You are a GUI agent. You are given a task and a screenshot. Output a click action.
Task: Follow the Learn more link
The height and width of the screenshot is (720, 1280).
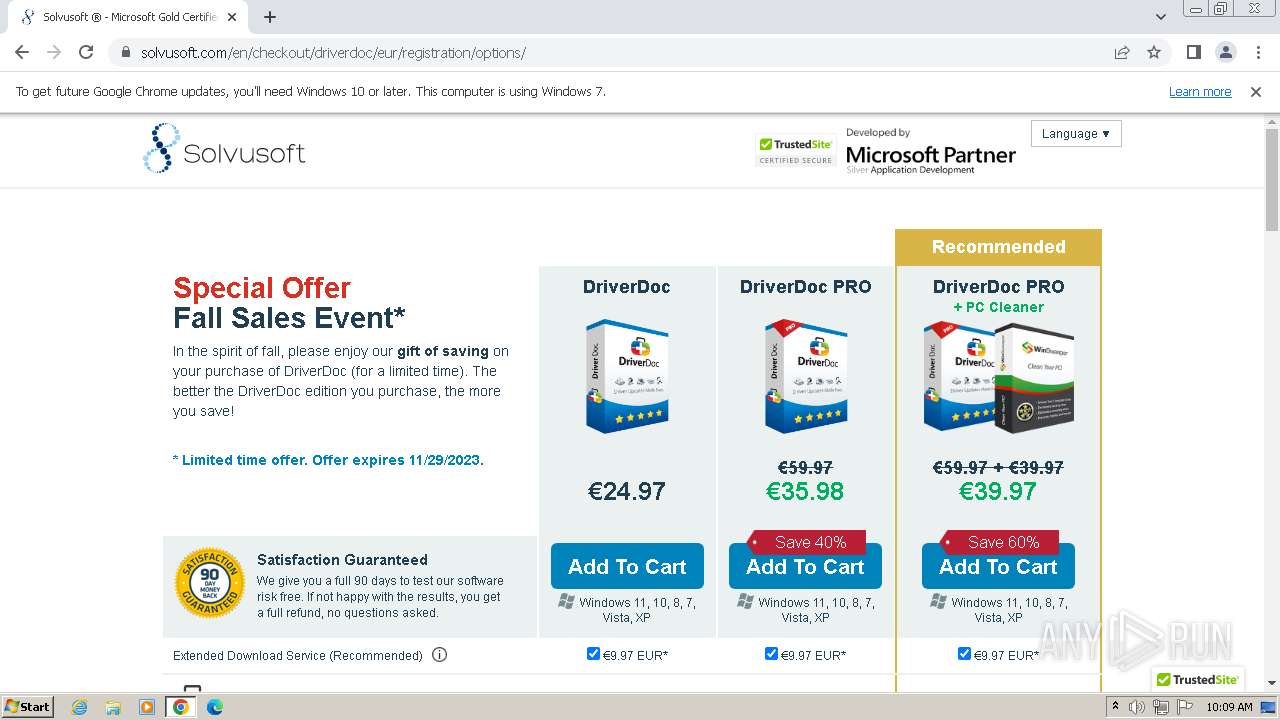click(1200, 92)
